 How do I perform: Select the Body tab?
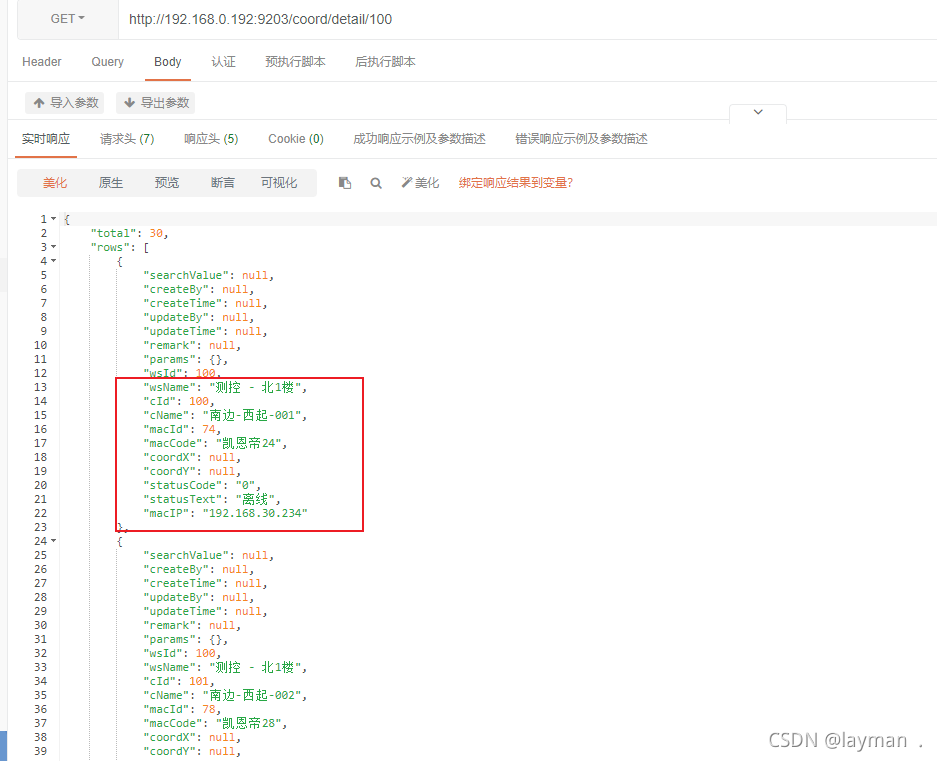coord(167,62)
